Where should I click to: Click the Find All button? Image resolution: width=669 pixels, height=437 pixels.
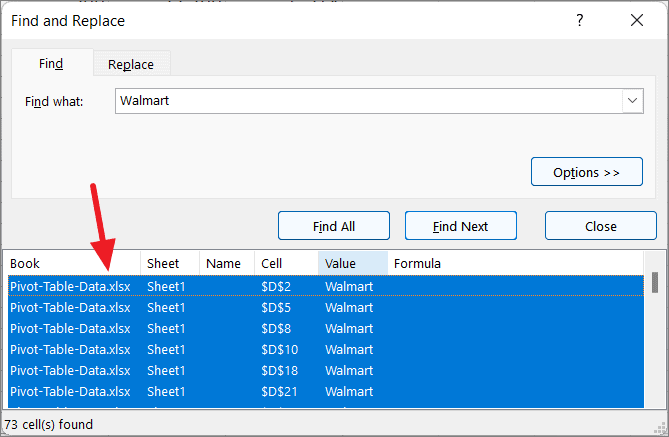click(x=334, y=226)
